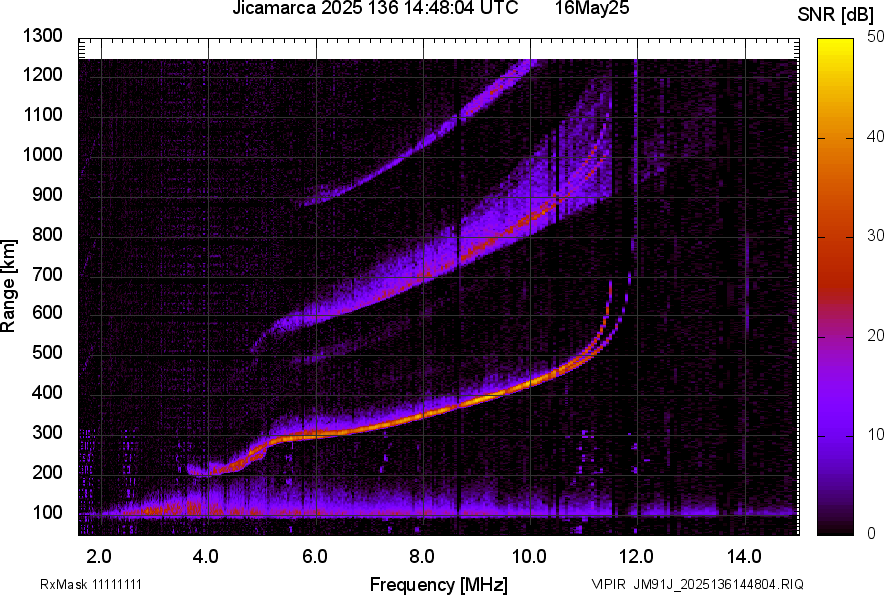Click the range tick label "900"
884x595 pixels.
pyautogui.click(x=47, y=194)
